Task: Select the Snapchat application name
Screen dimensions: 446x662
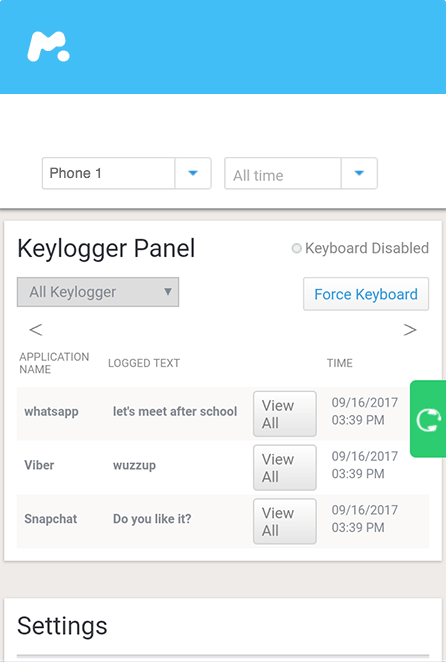Action: 51,519
